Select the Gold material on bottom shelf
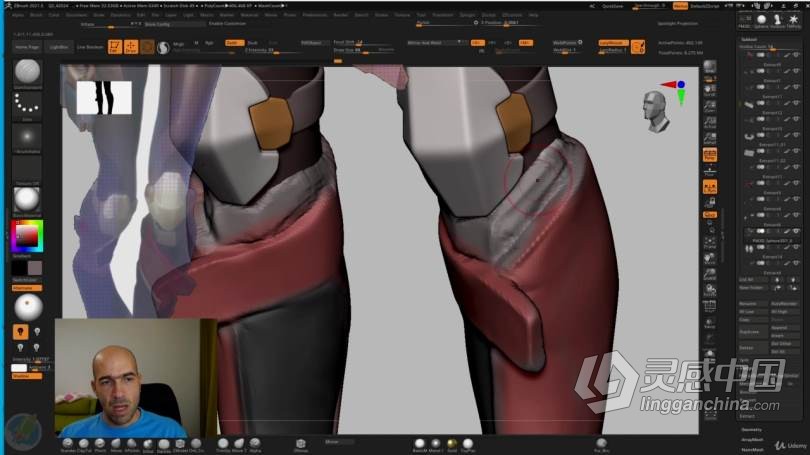This screenshot has height=455, width=810. [451, 444]
